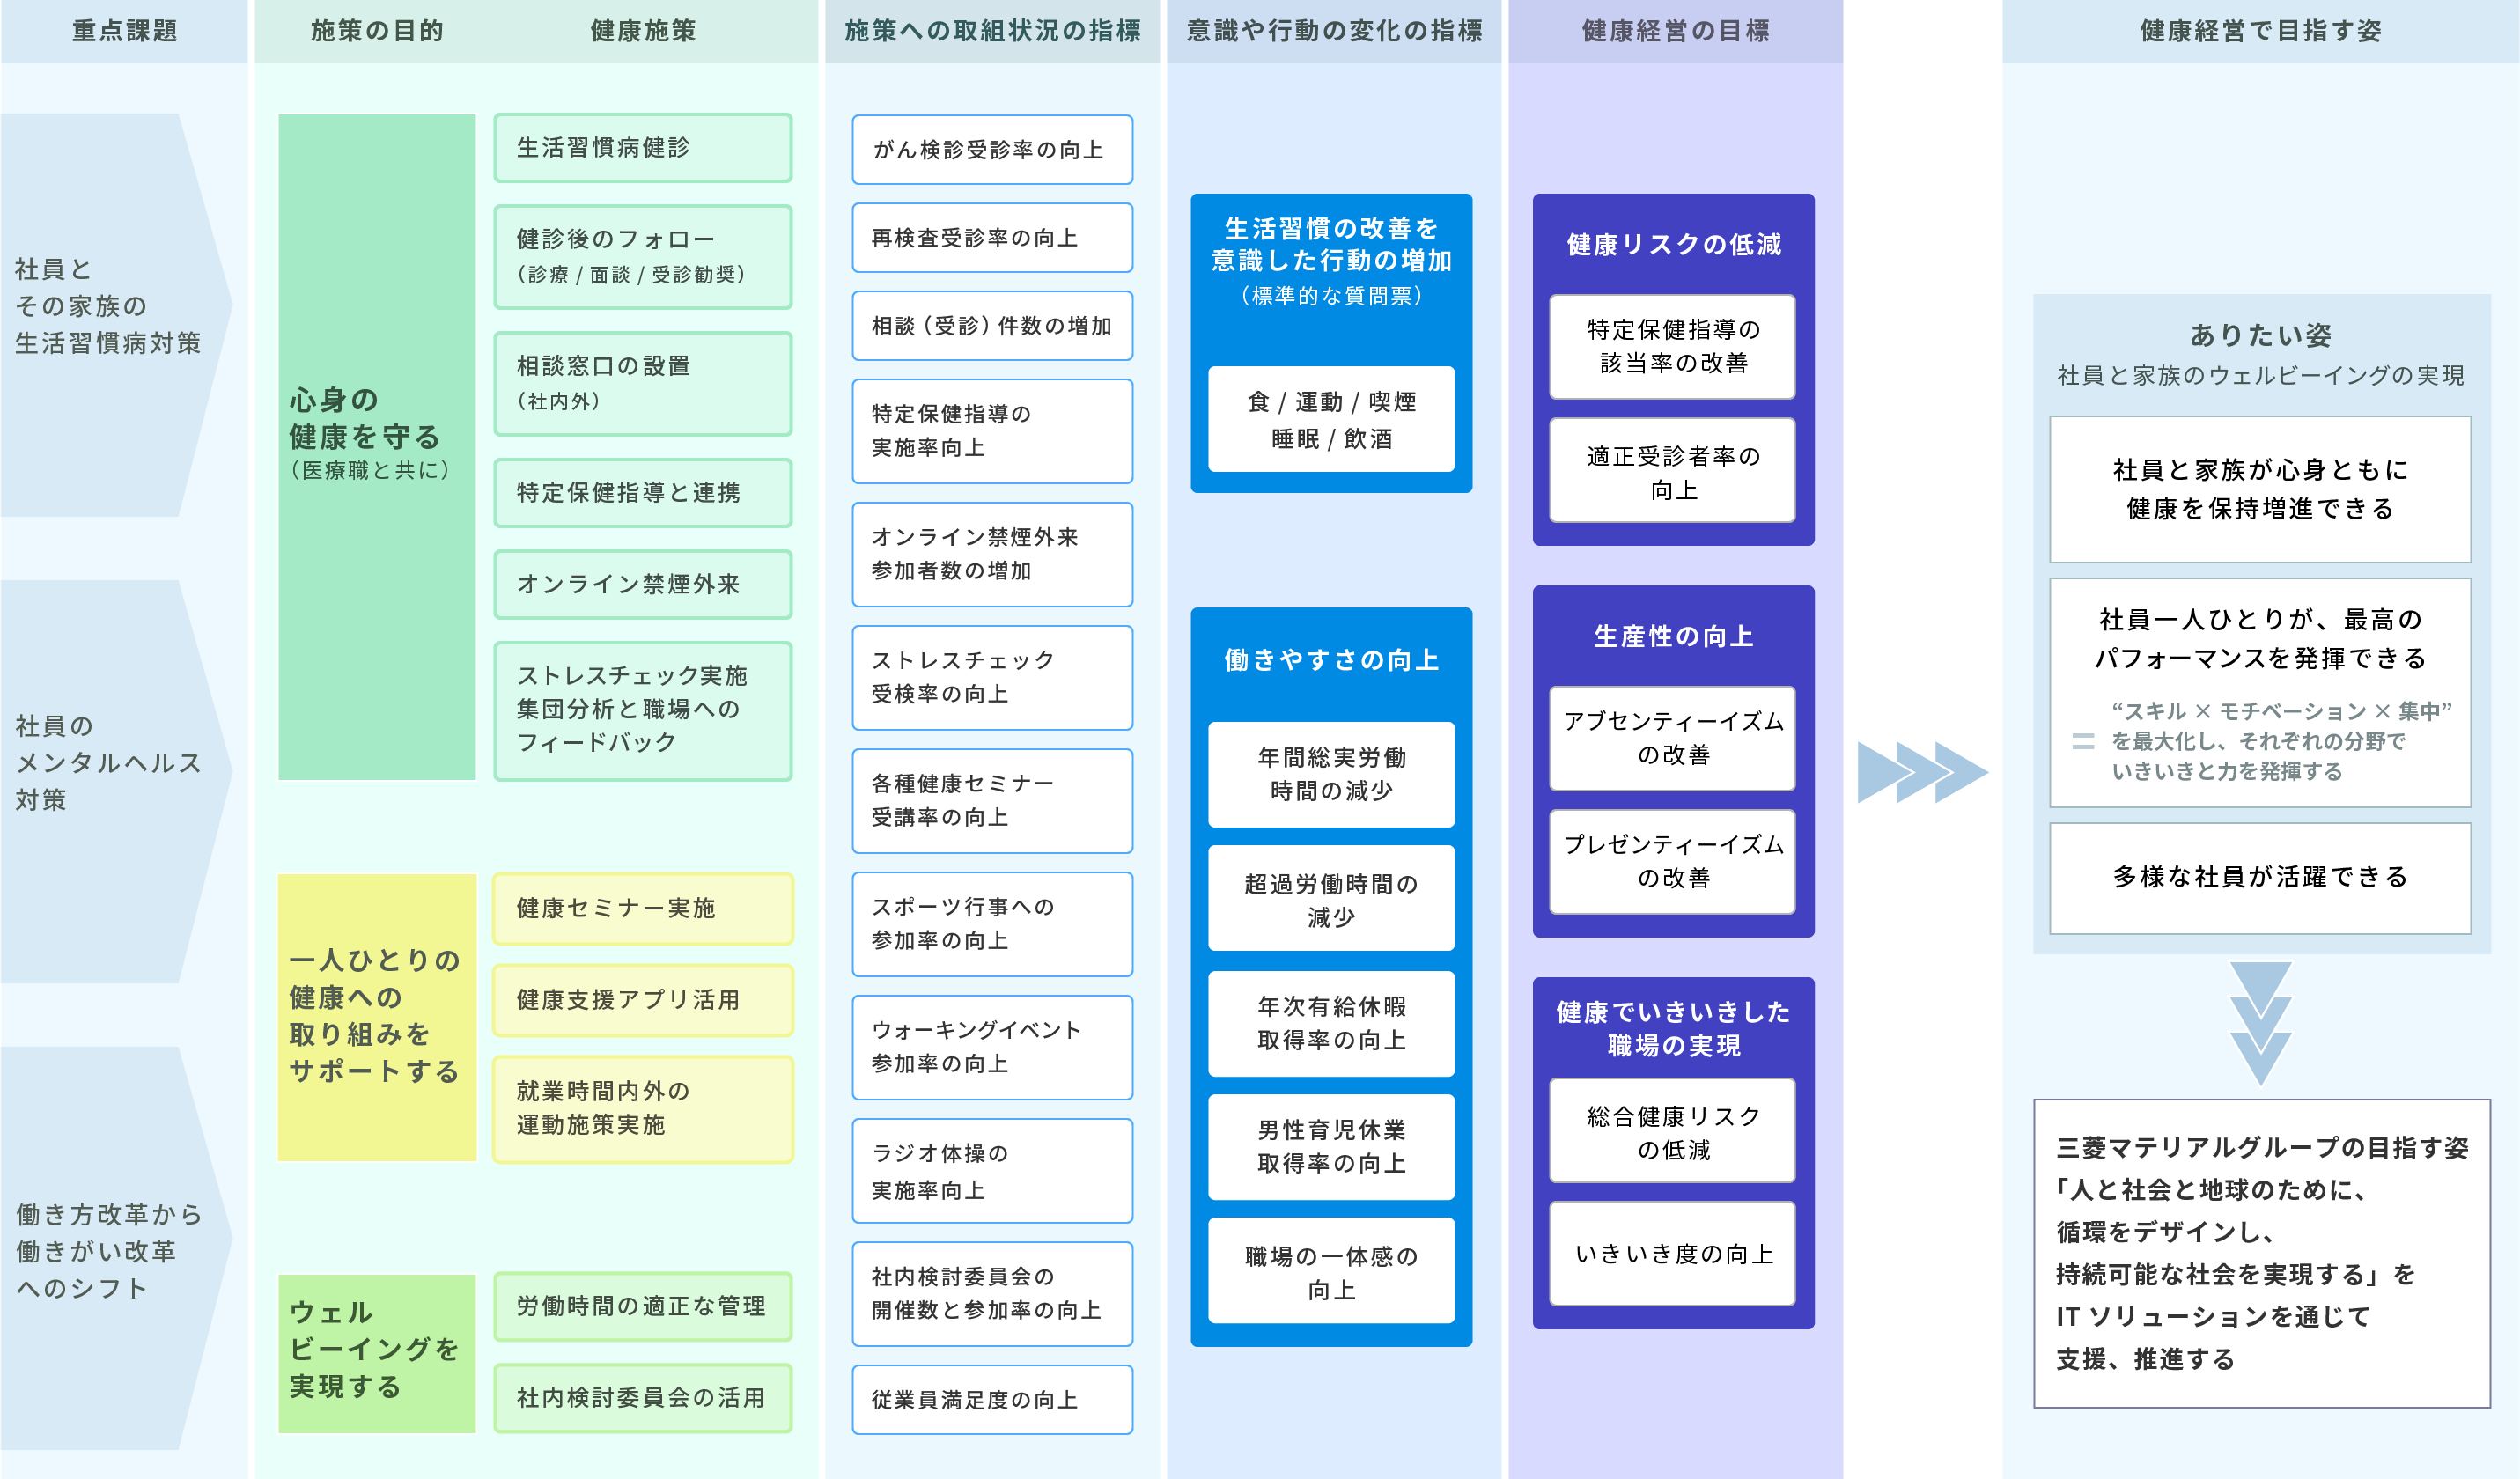Click the 年次有給休暇取得率の向上 box
2520x1479 pixels.
pos(1331,1024)
